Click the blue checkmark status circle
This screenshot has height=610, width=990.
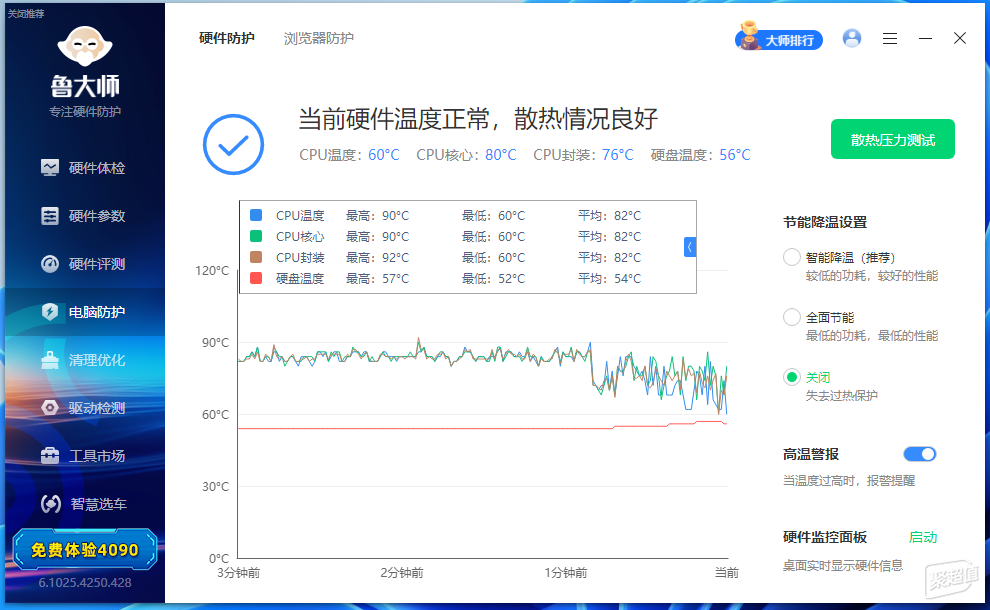click(x=233, y=145)
